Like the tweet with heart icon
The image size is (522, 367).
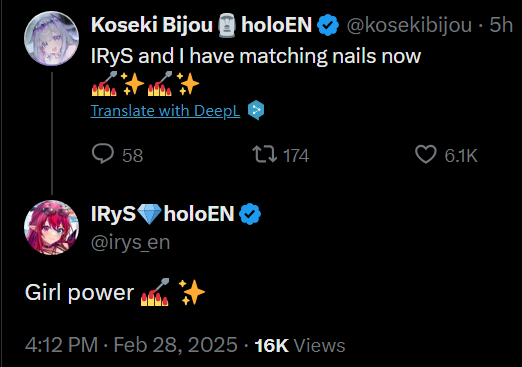(426, 155)
